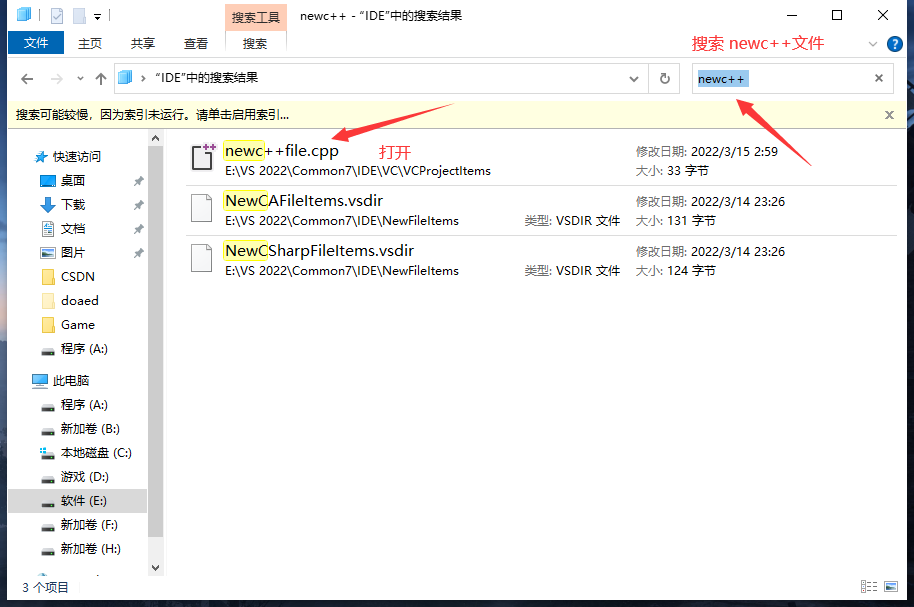
Task: Clear the newc++ search text
Action: [x=879, y=78]
